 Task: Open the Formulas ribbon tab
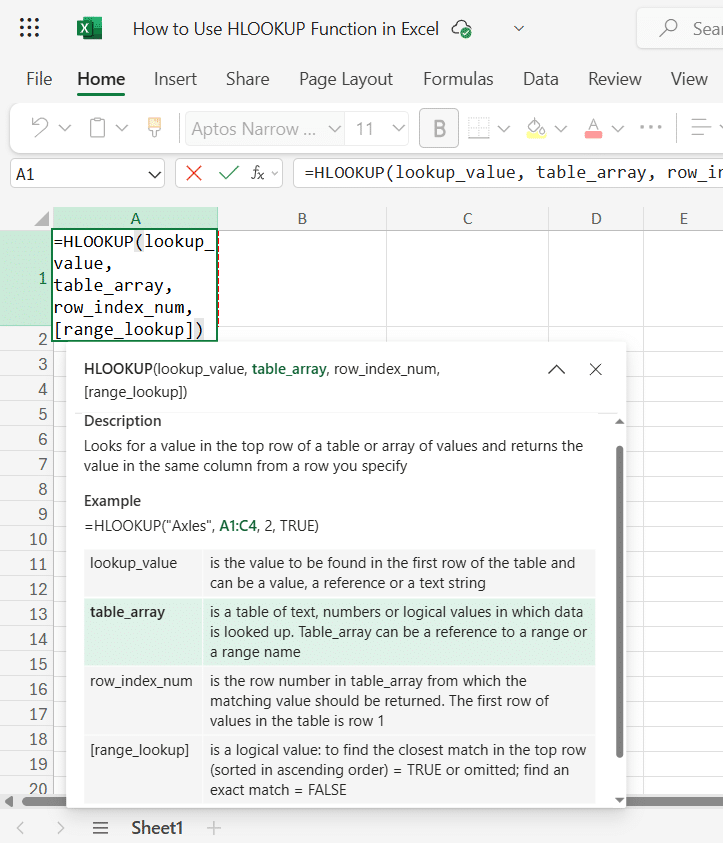[458, 79]
